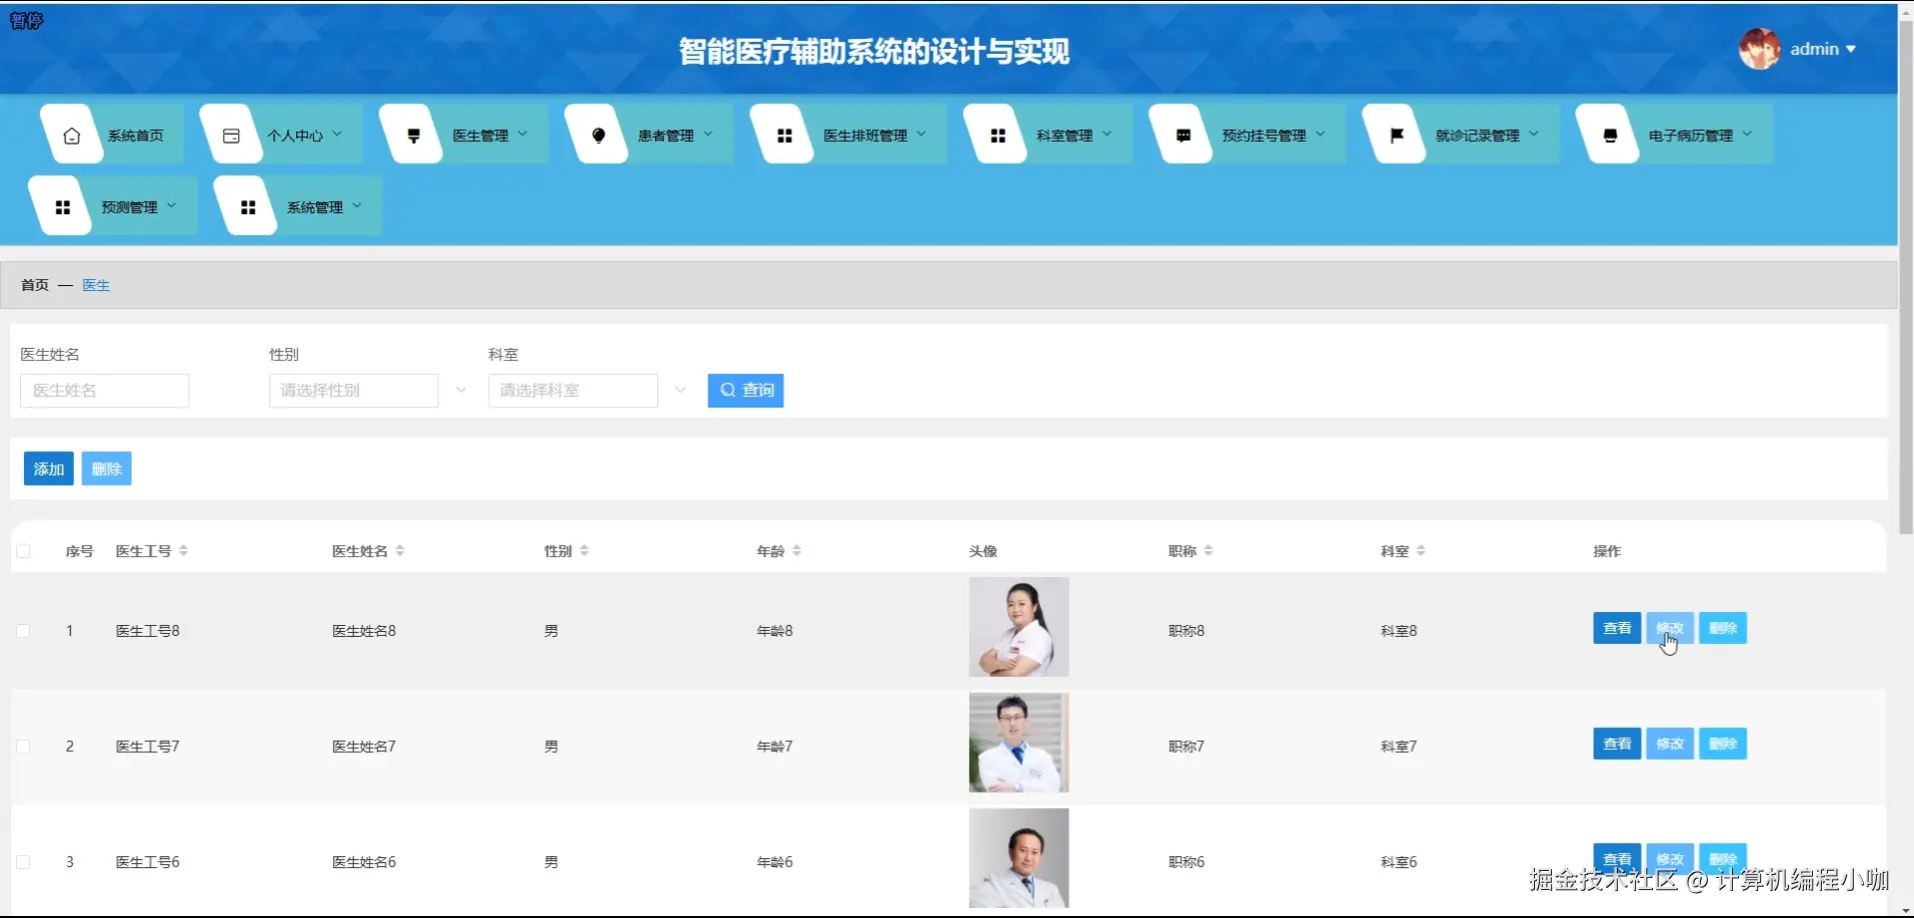
Task: Click the 查询 search button
Action: [746, 391]
